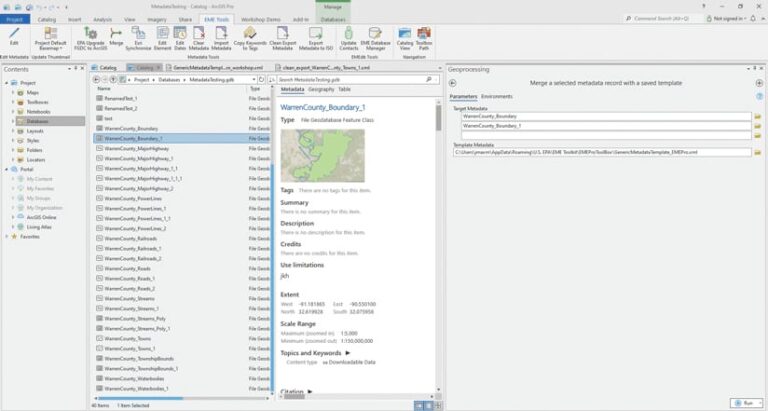Click the Name column header
The height and width of the screenshot is (411, 768).
pos(103,89)
